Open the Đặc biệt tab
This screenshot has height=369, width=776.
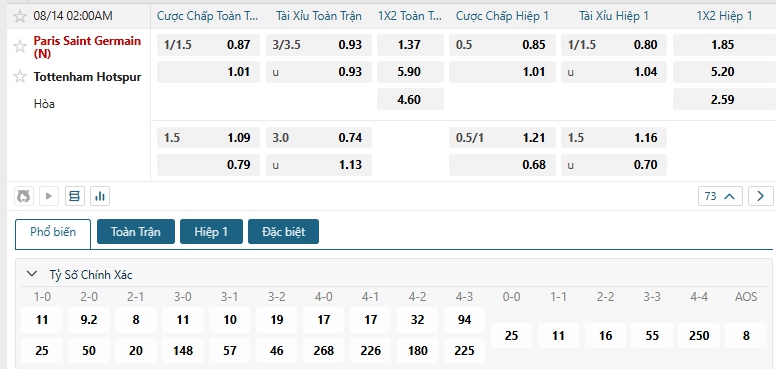click(x=284, y=231)
